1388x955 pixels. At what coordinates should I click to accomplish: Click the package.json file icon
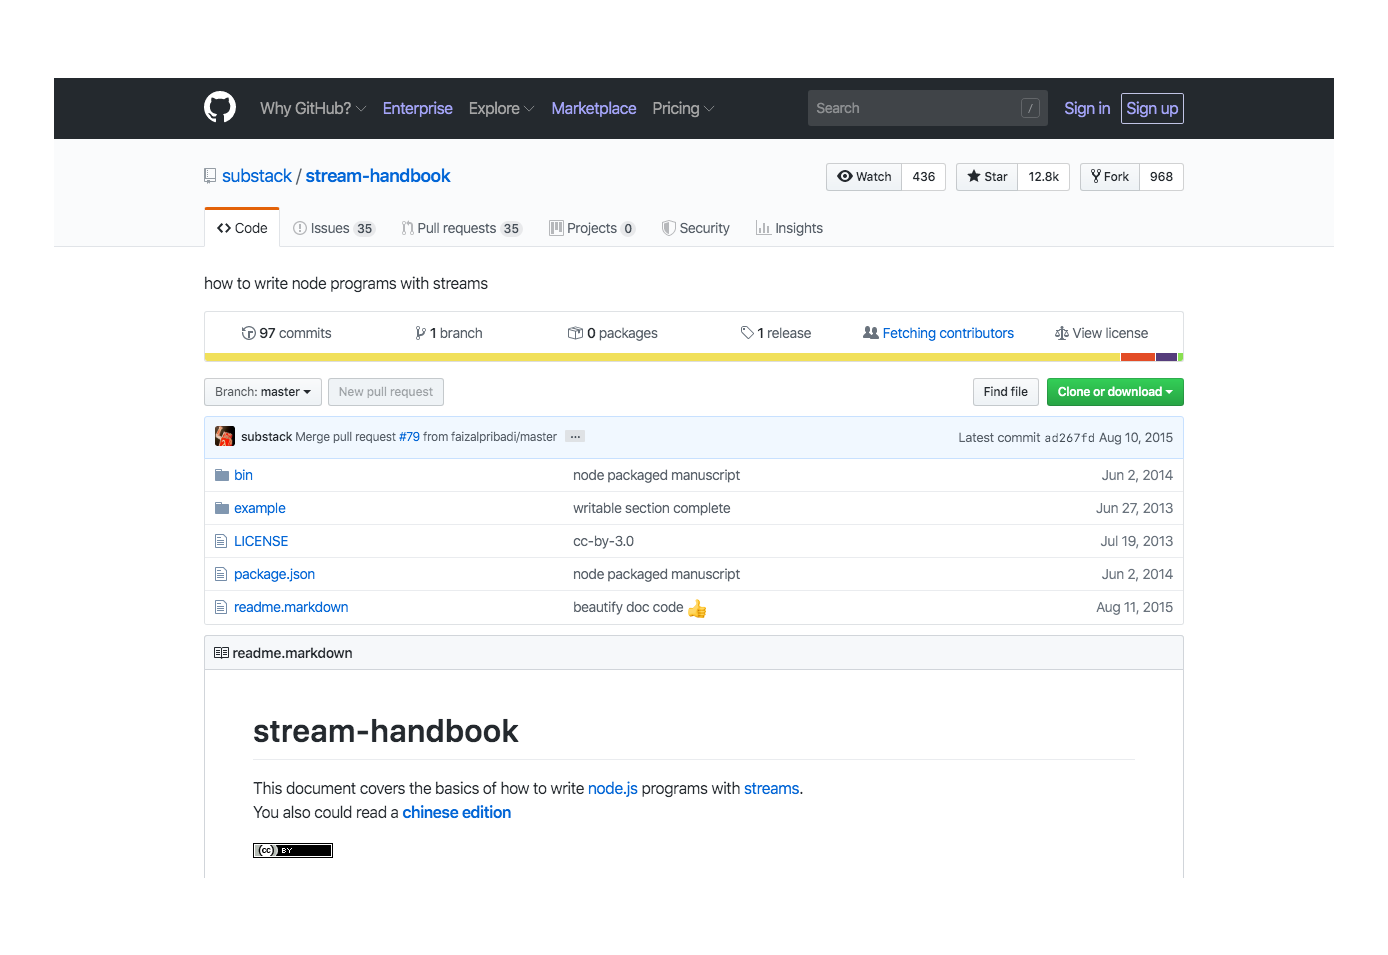tap(221, 574)
